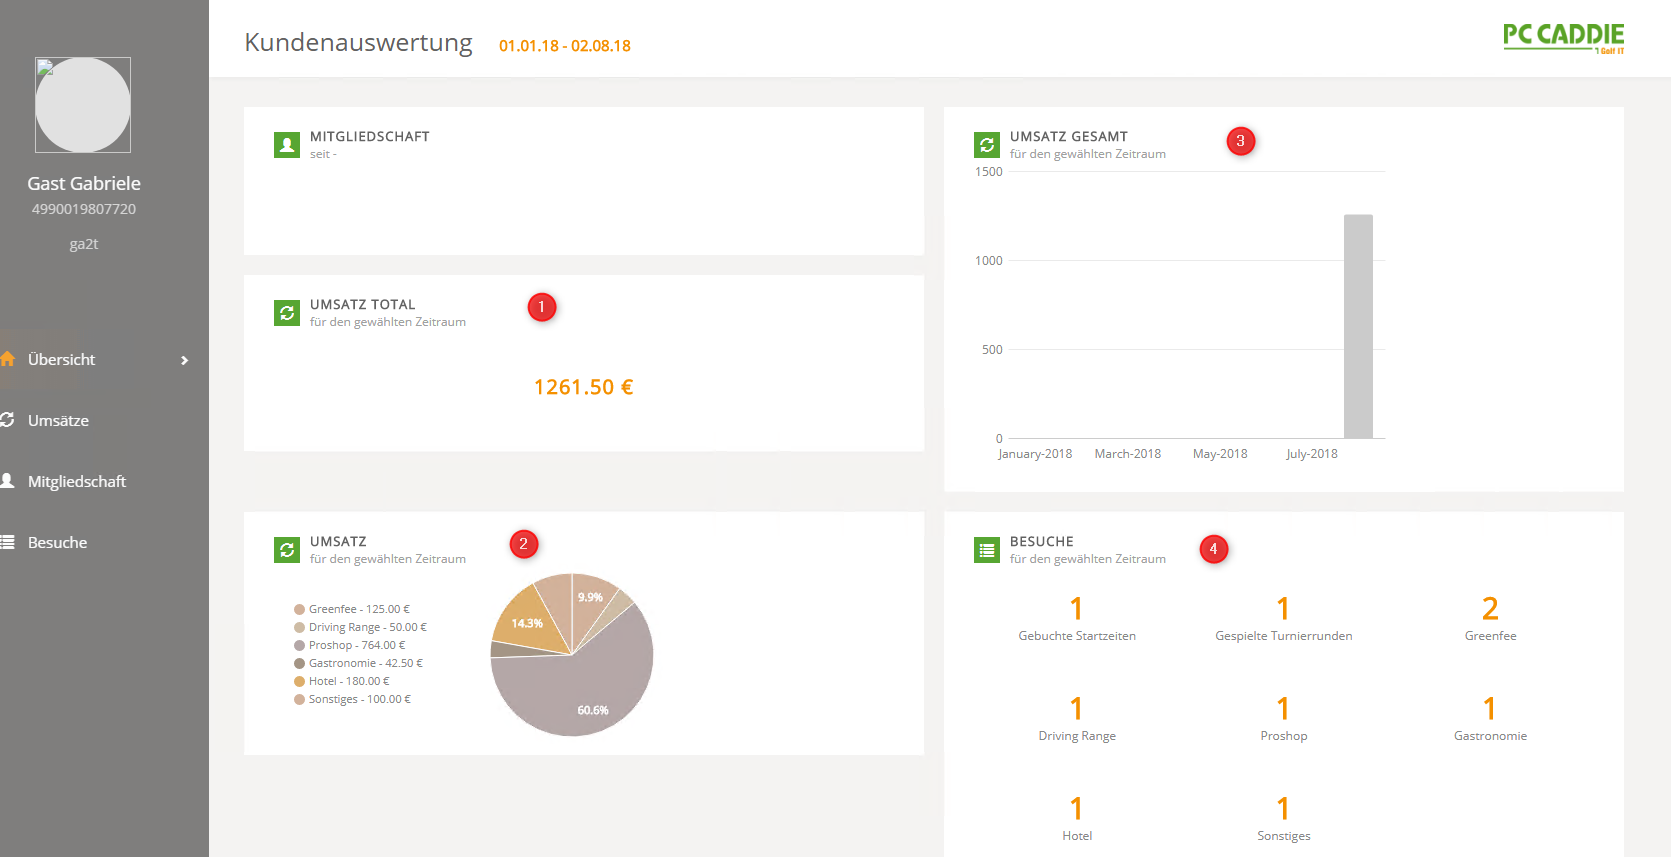Click the home icon in the sidebar

pyautogui.click(x=8, y=359)
